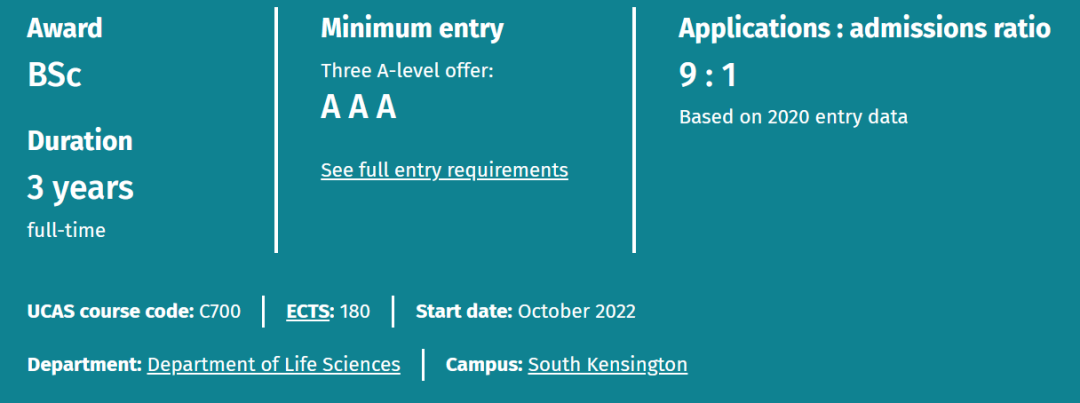The height and width of the screenshot is (403, 1080).
Task: Open the Department of Life Sciences link
Action: coord(273,365)
